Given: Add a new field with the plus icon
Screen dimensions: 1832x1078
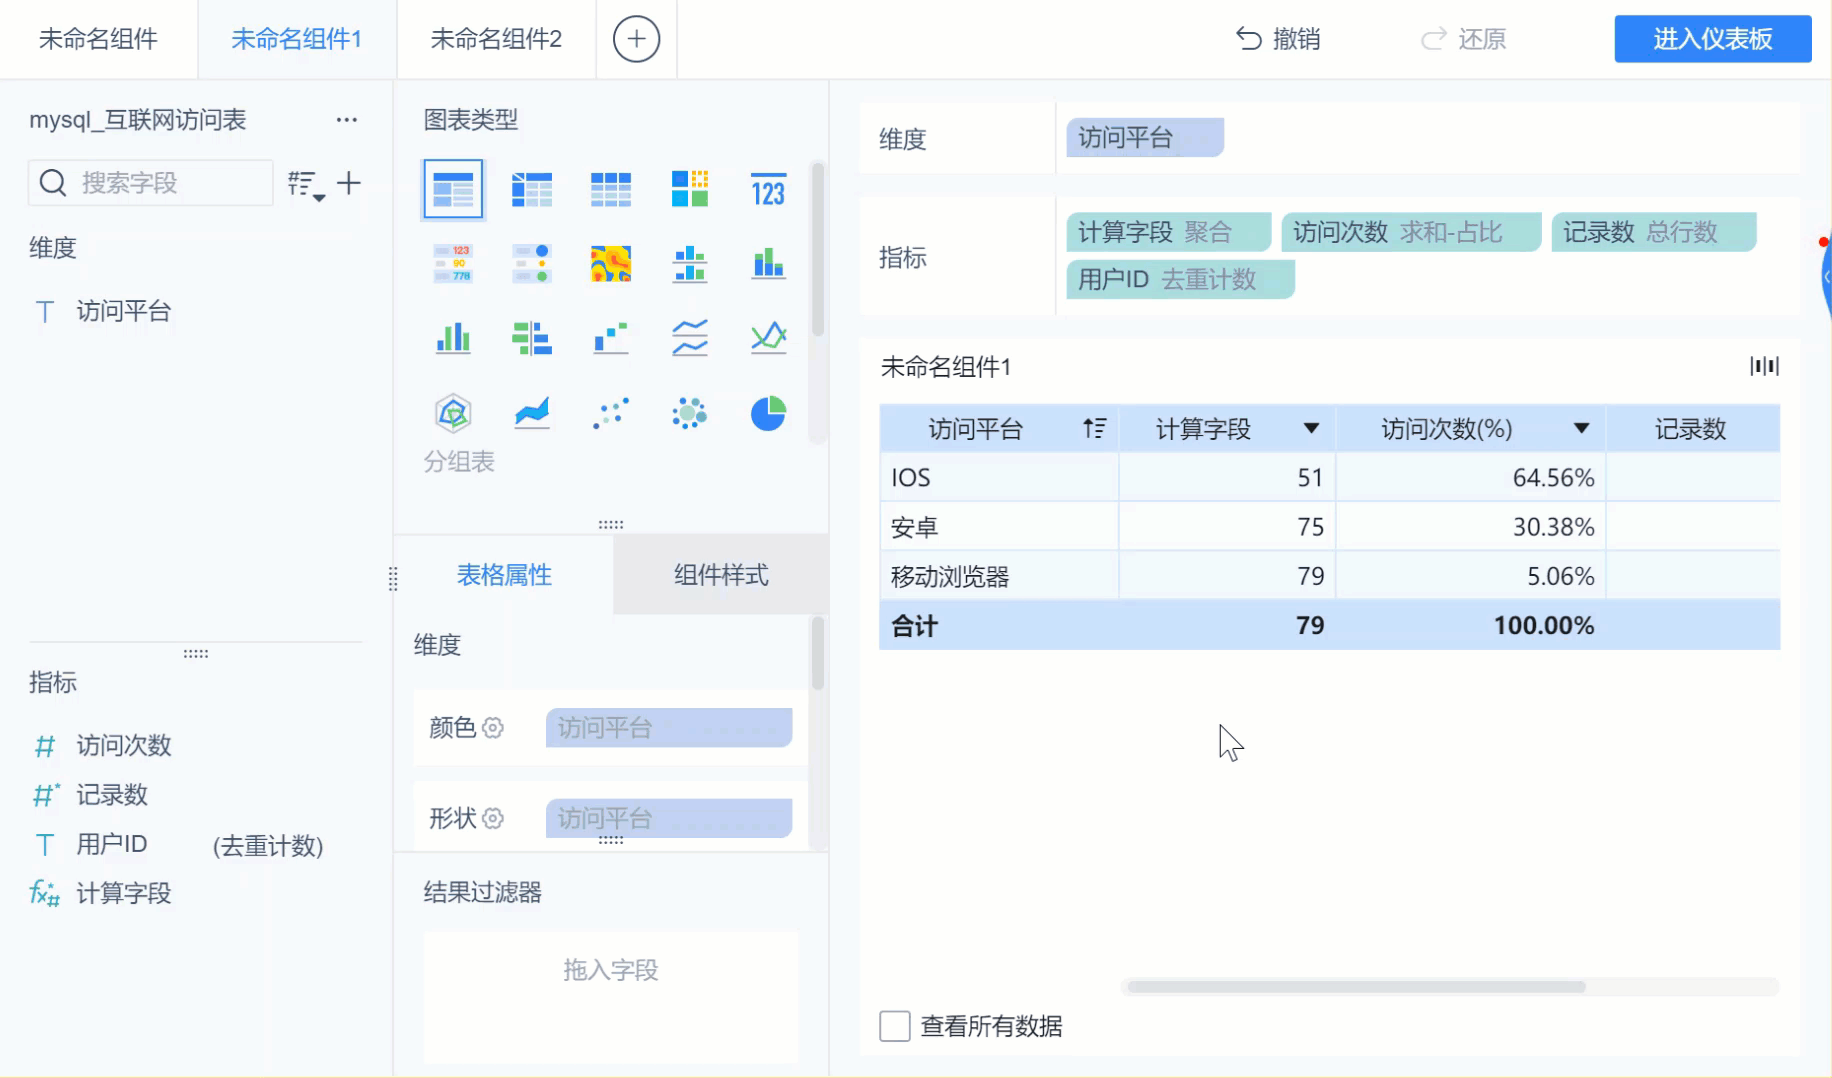Looking at the screenshot, I should (x=349, y=183).
